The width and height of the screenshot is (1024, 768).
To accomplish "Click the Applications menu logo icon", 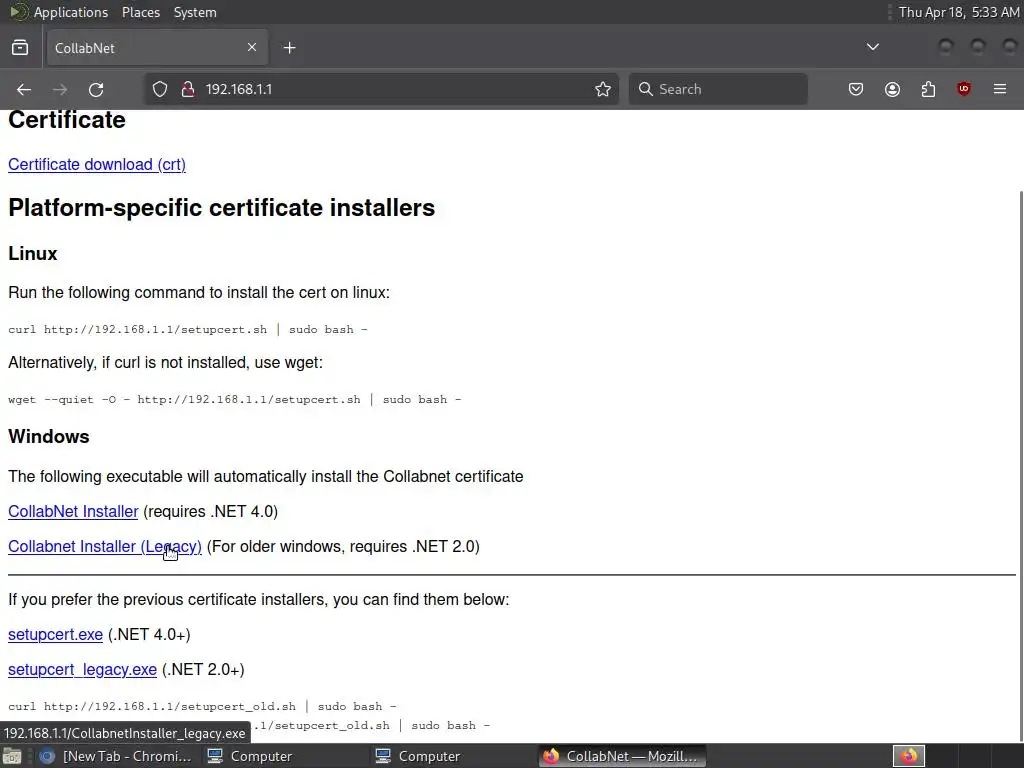I will pos(18,12).
